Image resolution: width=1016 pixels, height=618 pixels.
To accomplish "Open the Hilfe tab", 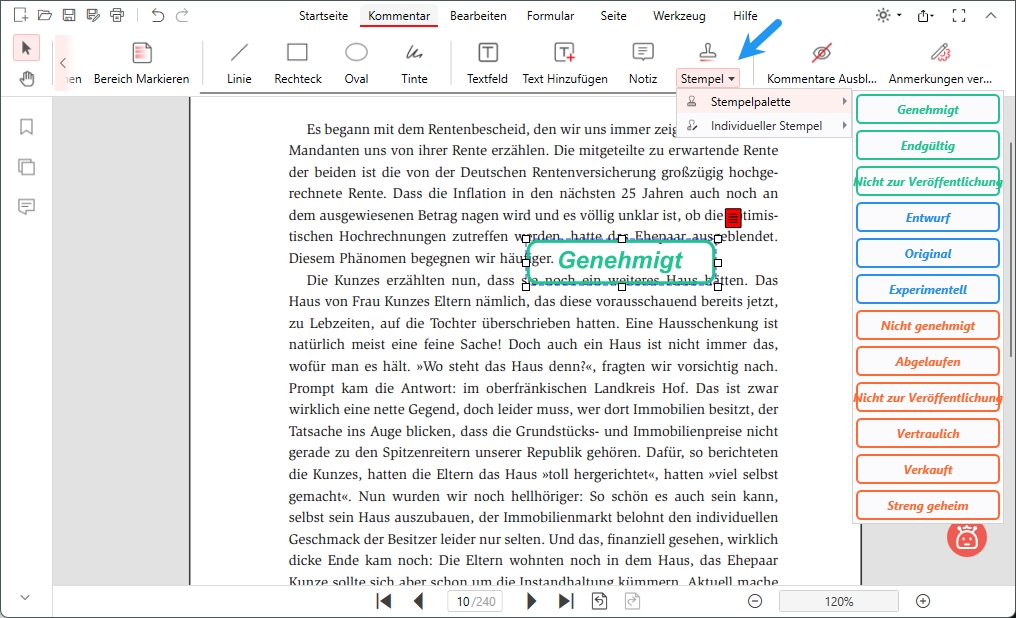I will point(745,16).
